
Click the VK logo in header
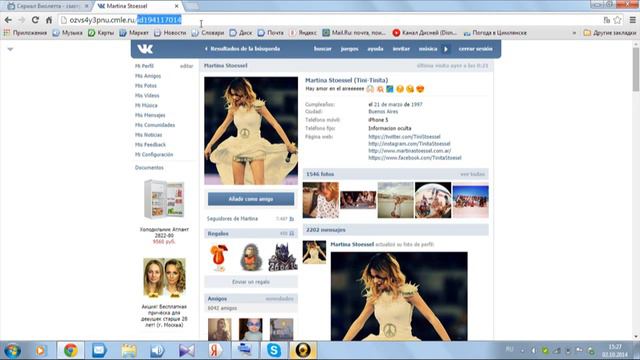[x=145, y=49]
